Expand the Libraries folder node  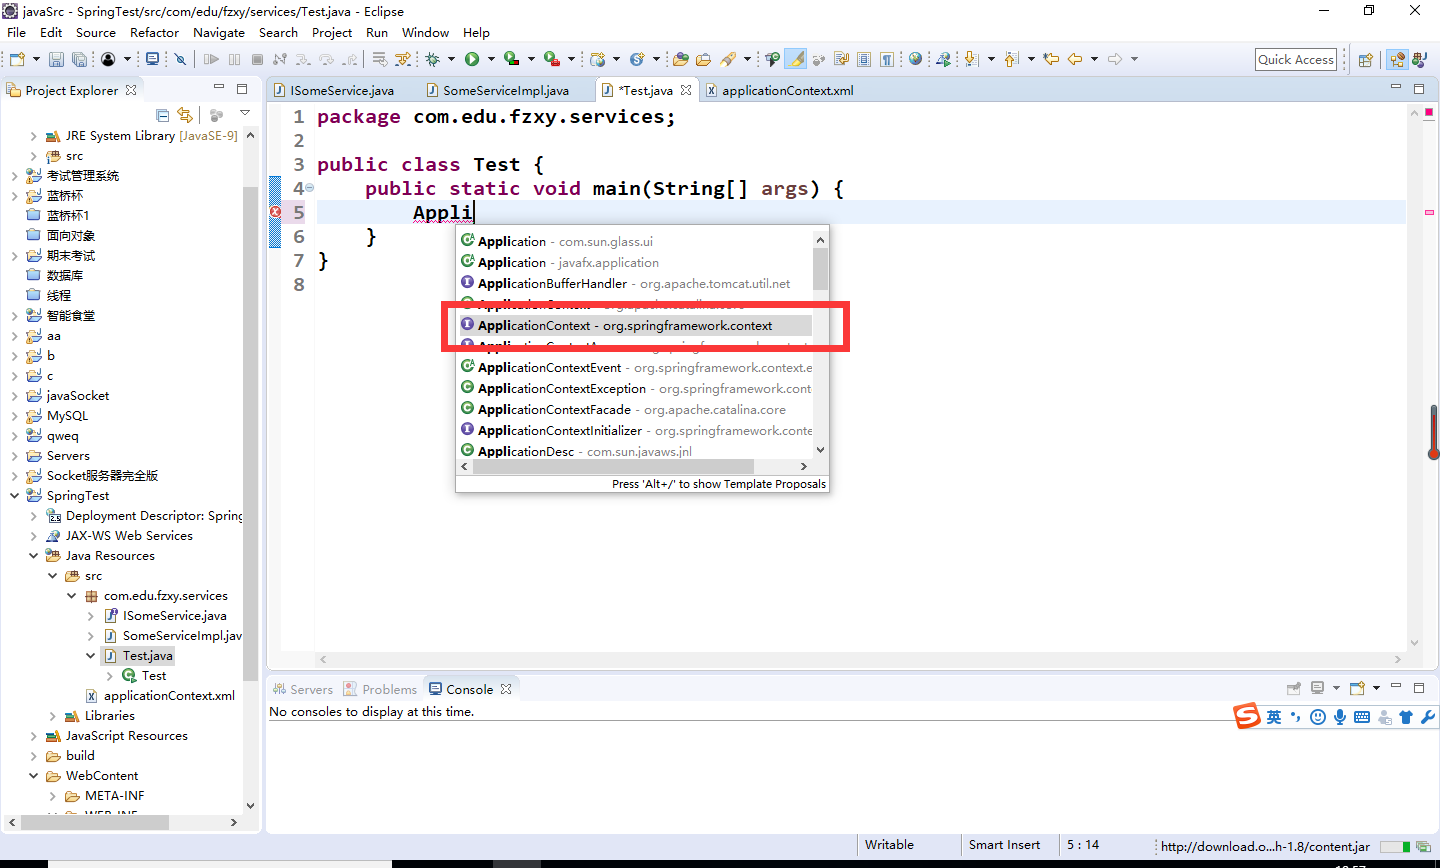(x=52, y=716)
